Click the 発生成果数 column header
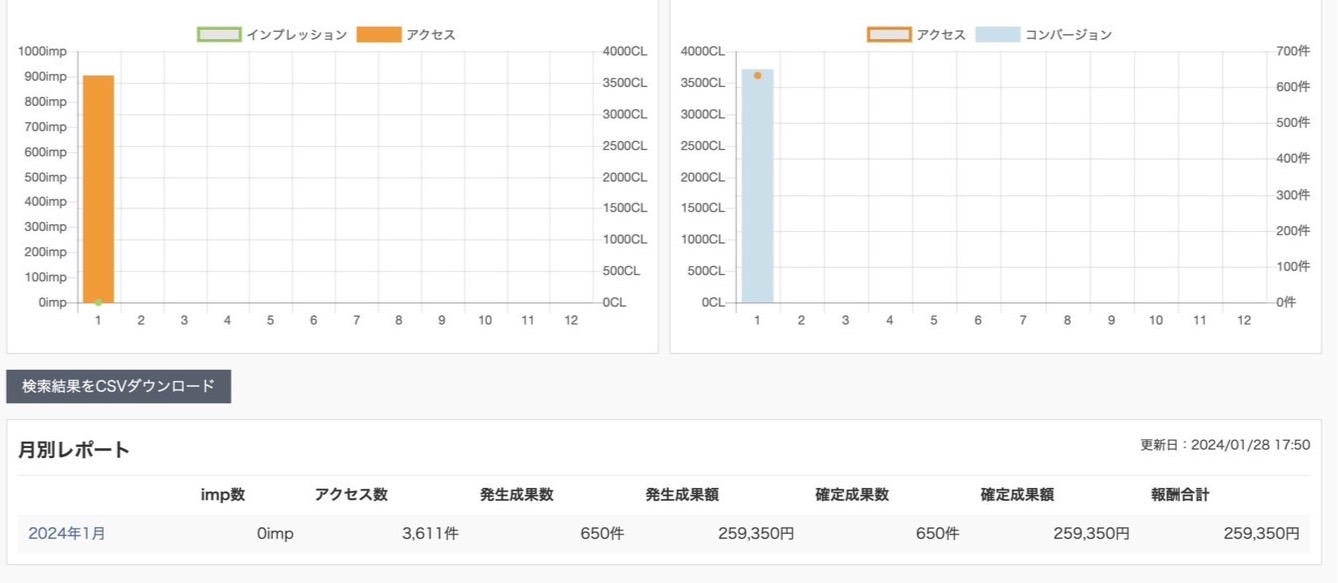The width and height of the screenshot is (1338, 583). (516, 495)
